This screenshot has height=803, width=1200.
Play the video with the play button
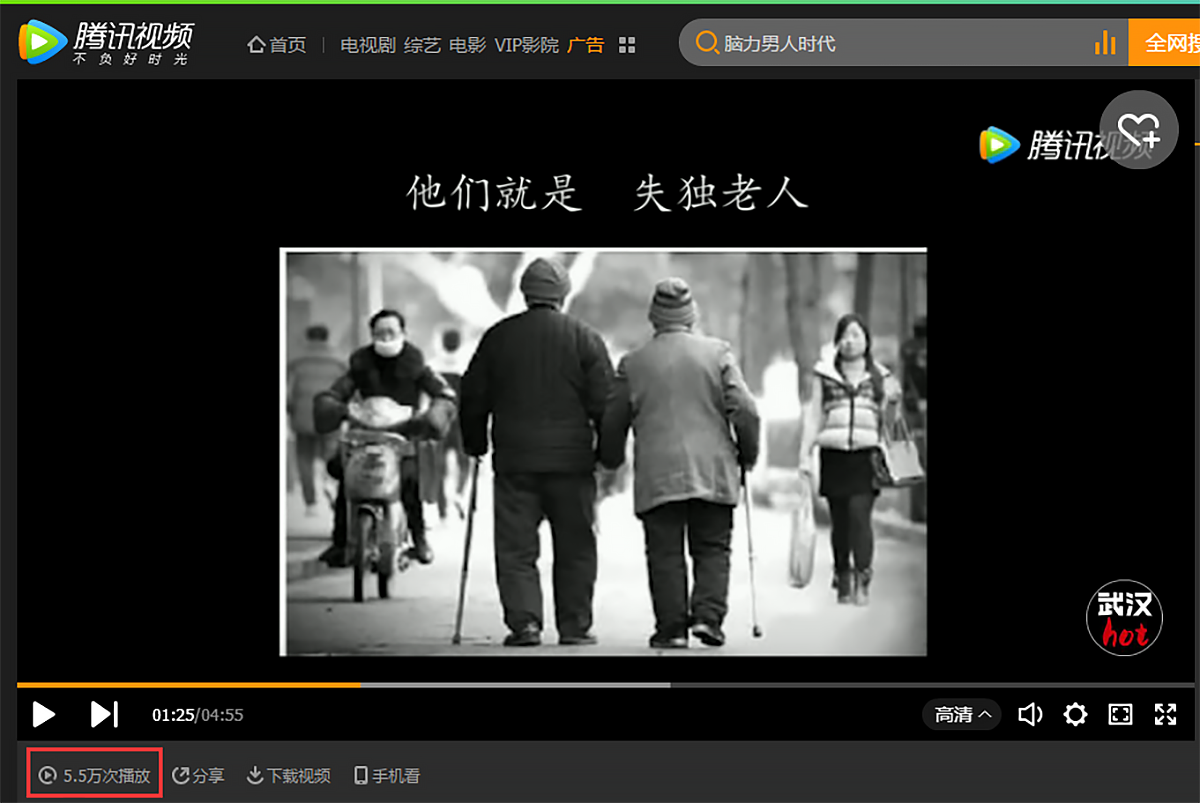coord(43,714)
